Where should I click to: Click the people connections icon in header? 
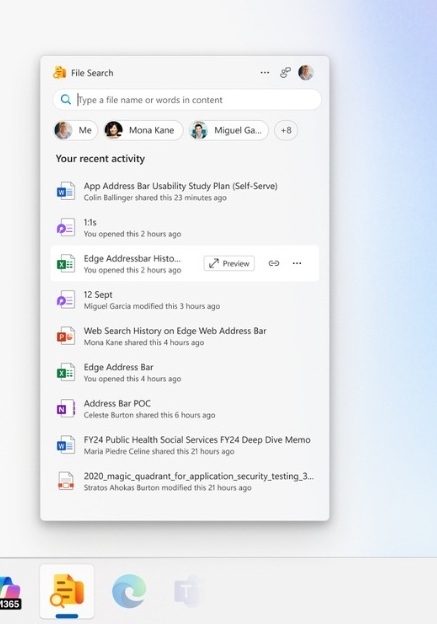(x=285, y=72)
